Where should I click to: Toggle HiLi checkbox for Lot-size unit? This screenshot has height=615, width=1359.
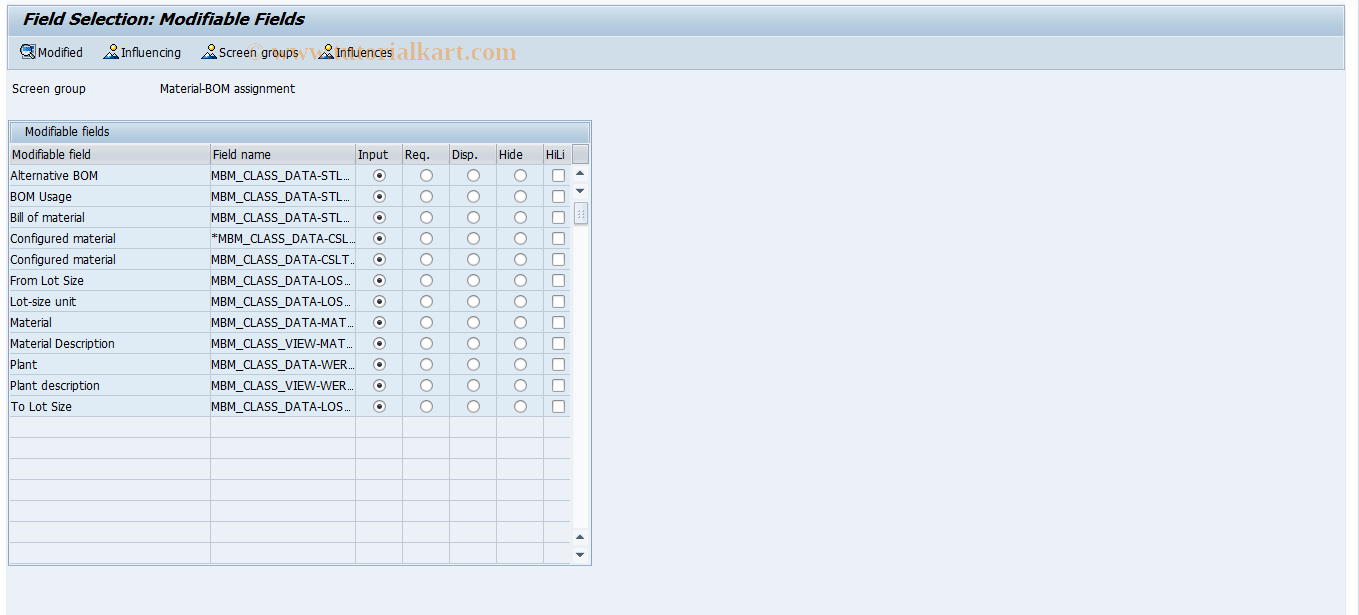[557, 301]
